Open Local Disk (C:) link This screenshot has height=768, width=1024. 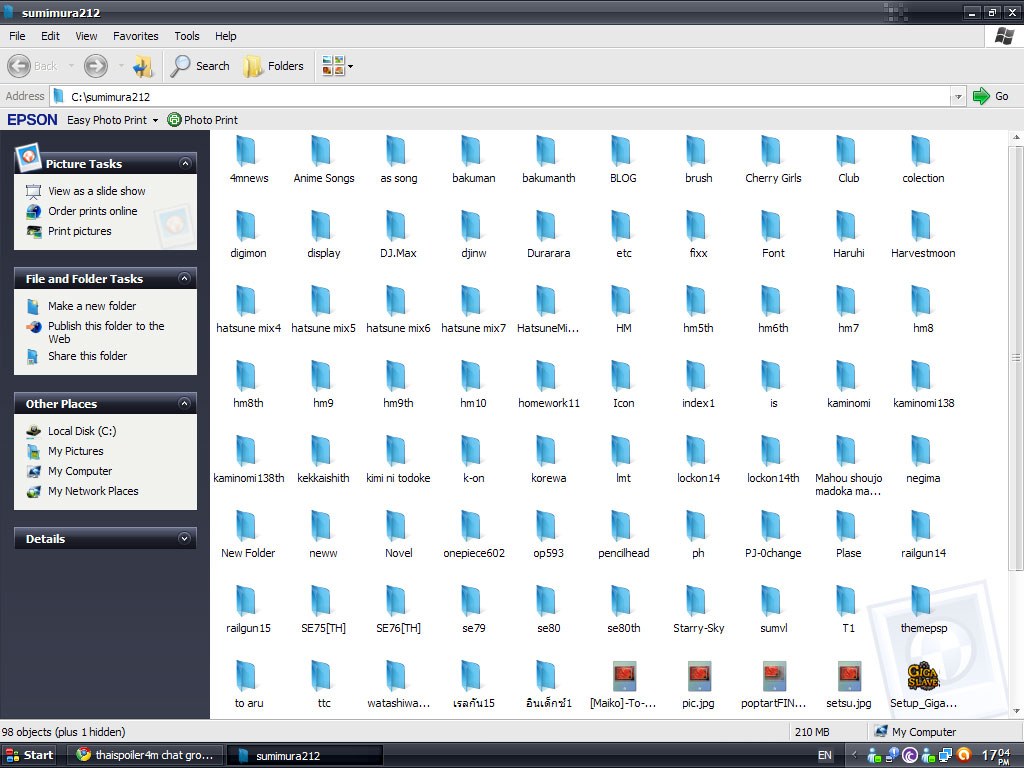82,431
